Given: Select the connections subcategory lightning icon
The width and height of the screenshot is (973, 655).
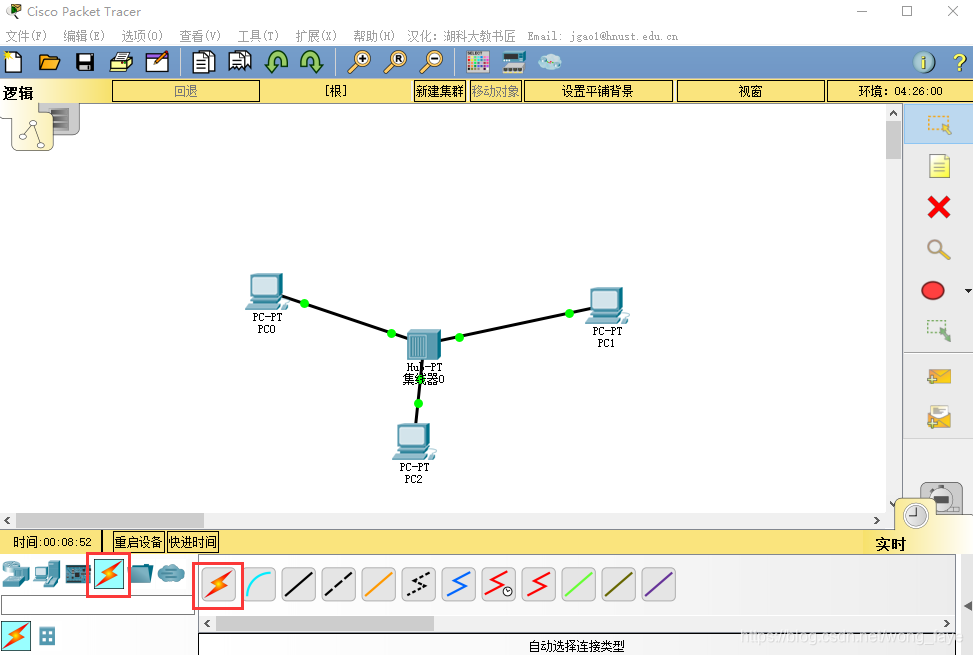Looking at the screenshot, I should click(16, 636).
